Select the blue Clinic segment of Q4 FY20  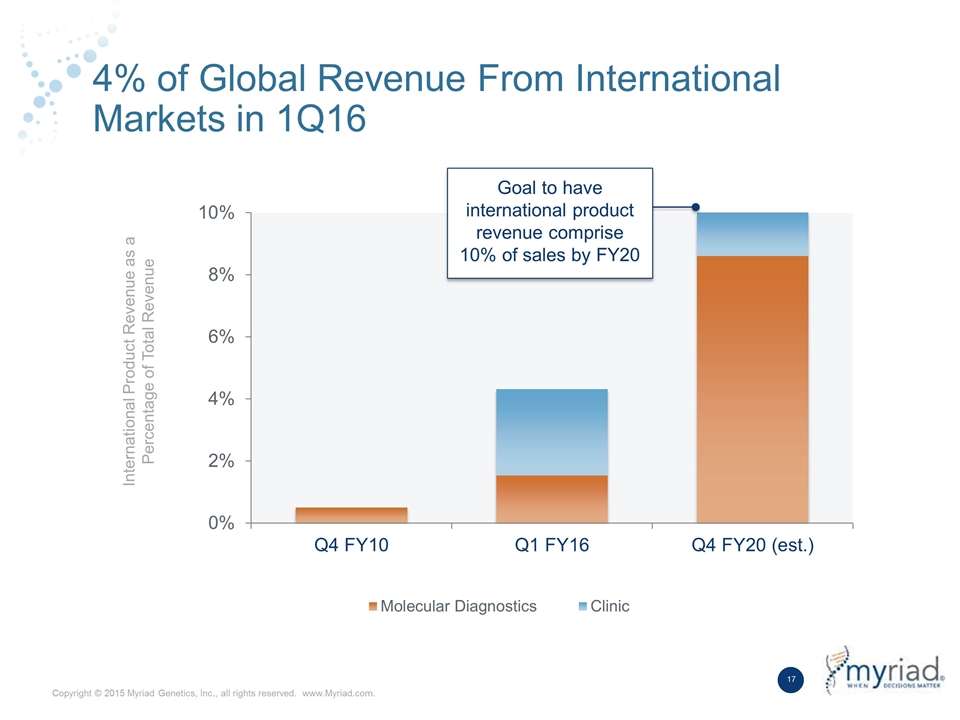coord(752,234)
